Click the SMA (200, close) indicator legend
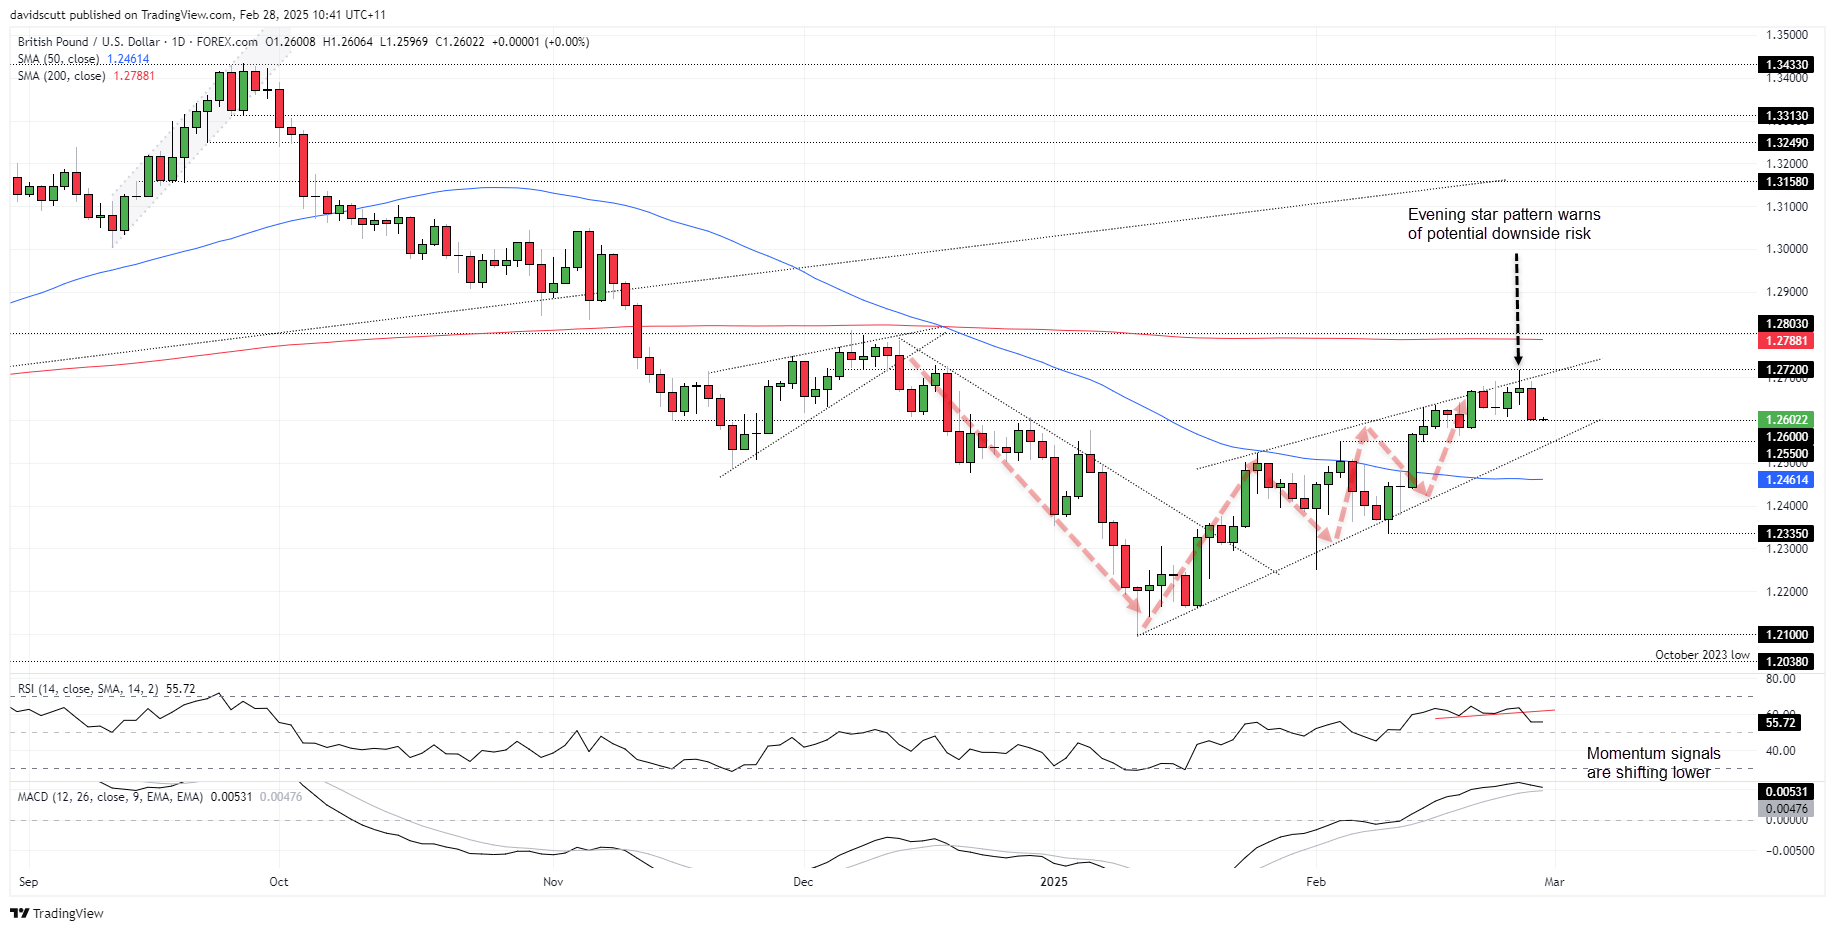This screenshot has width=1835, height=931. [61, 76]
